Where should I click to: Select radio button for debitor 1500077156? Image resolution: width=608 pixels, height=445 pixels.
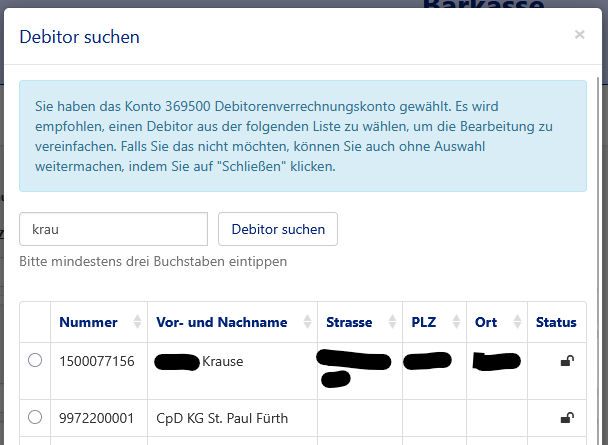(x=35, y=361)
